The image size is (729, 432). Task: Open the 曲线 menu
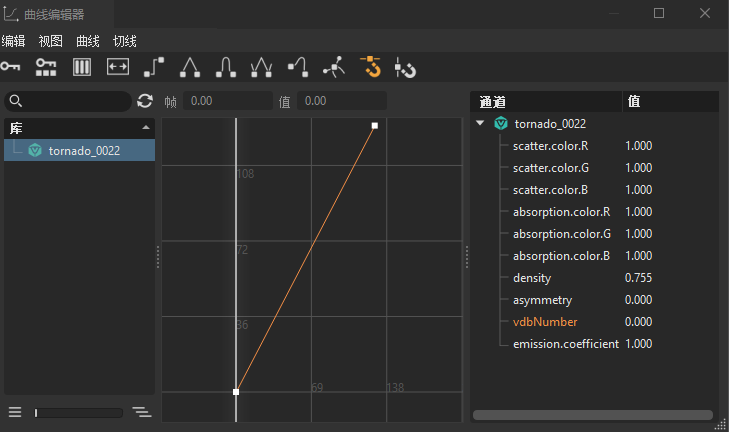point(87,41)
